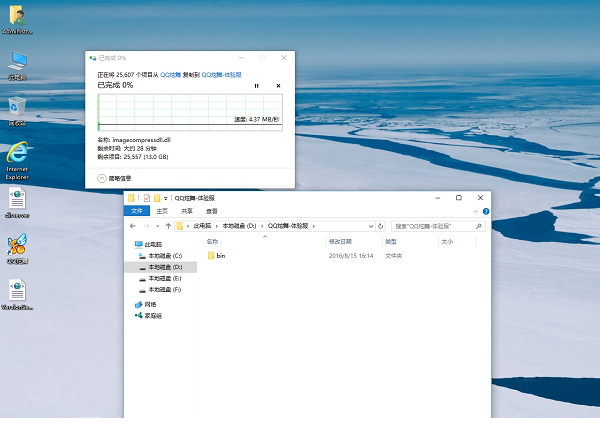Select 网络 (Network) in the navigation pane
Viewport: 600px width, 434px height.
click(146, 304)
